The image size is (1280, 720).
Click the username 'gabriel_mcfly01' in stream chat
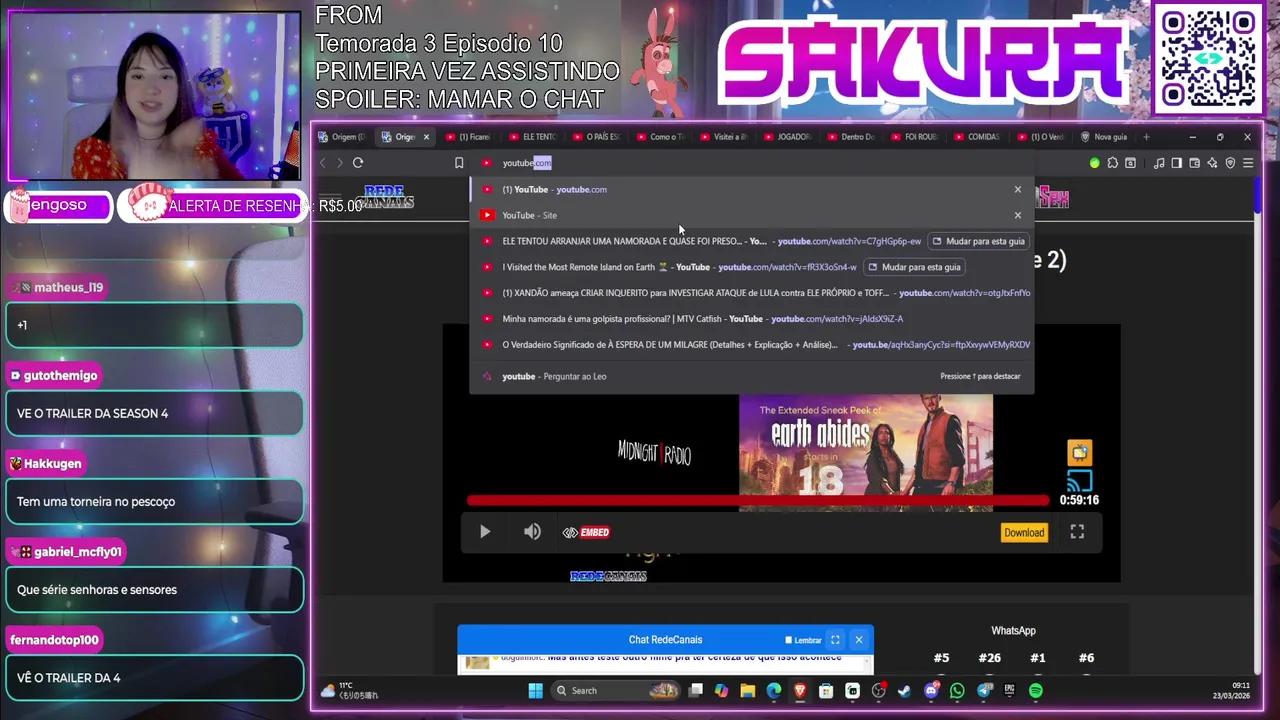pos(77,552)
